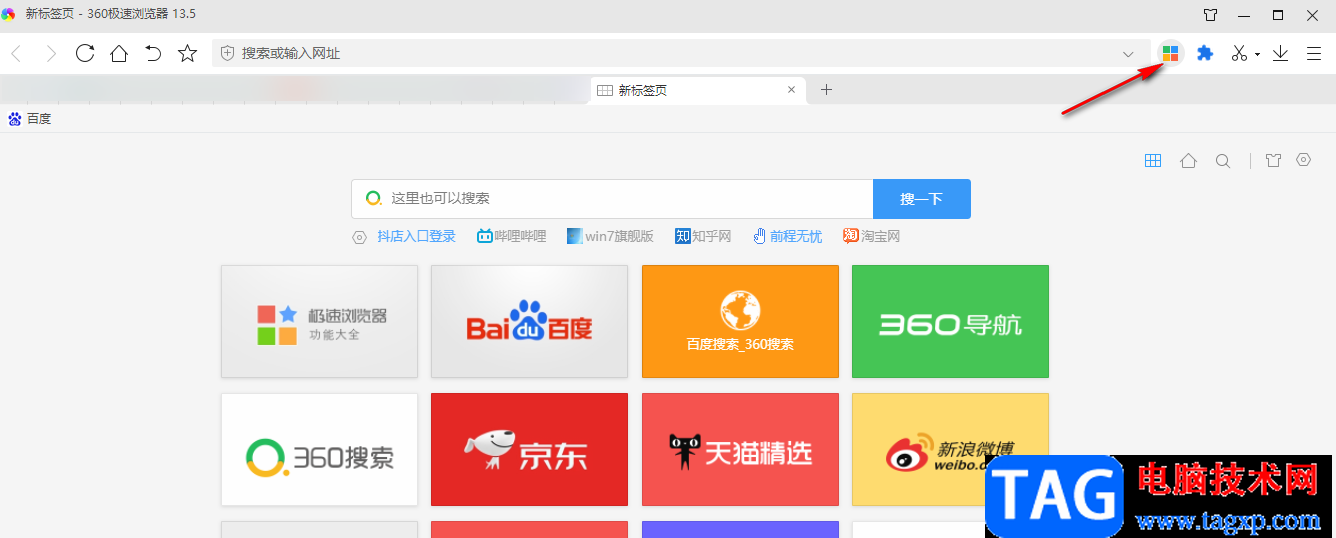
Task: Click the address bar URL field
Action: click(680, 54)
